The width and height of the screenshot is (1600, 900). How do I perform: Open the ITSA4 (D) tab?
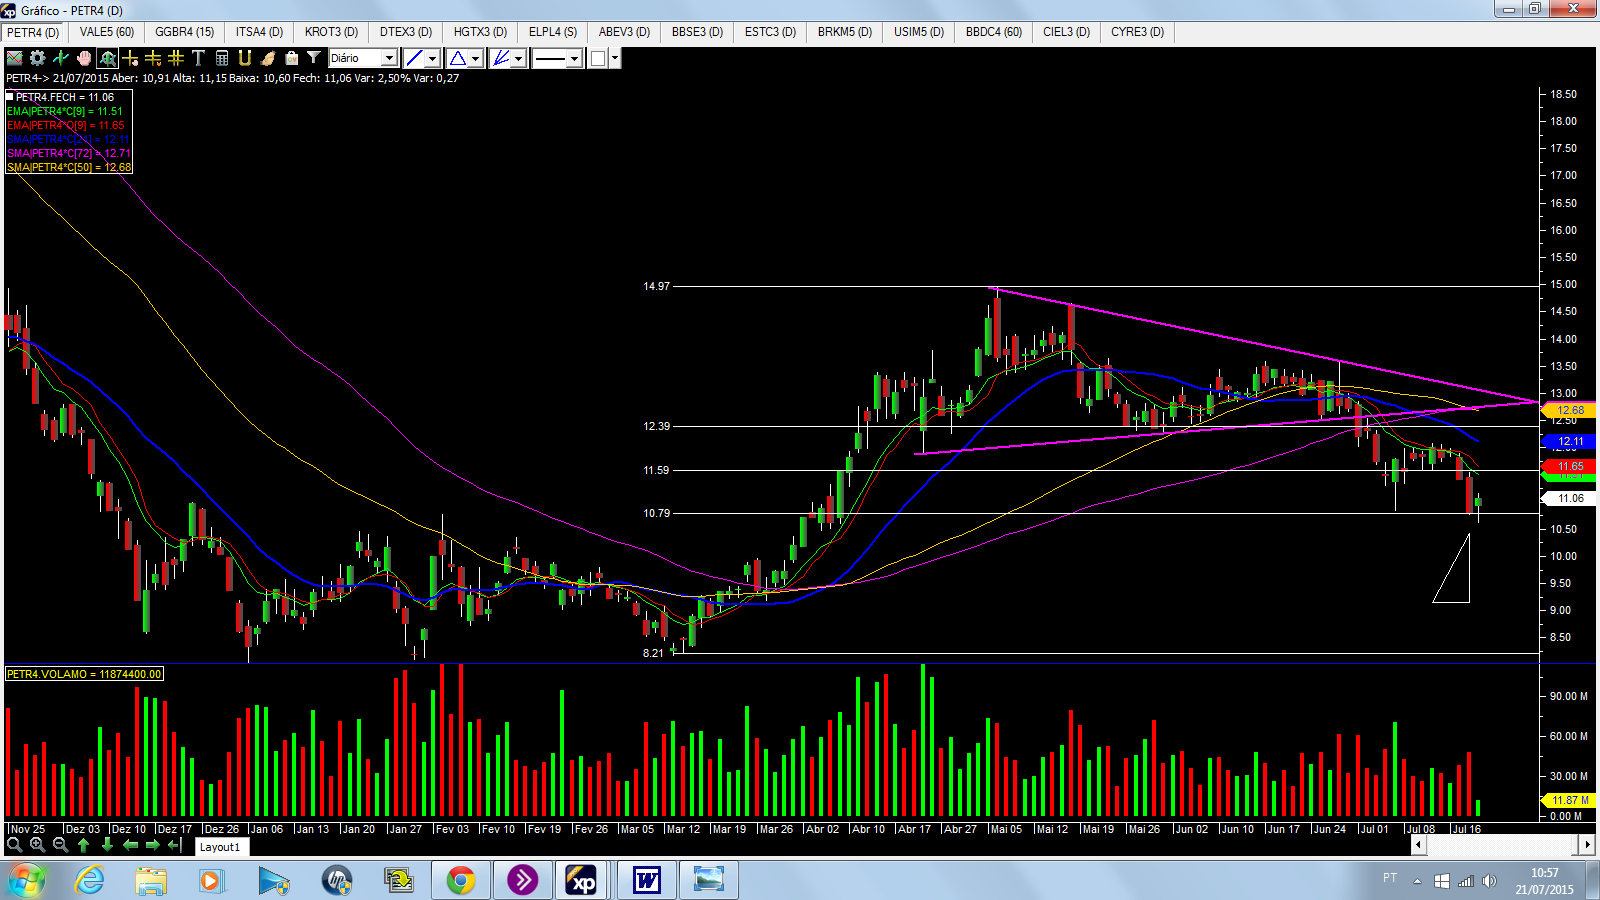[260, 32]
